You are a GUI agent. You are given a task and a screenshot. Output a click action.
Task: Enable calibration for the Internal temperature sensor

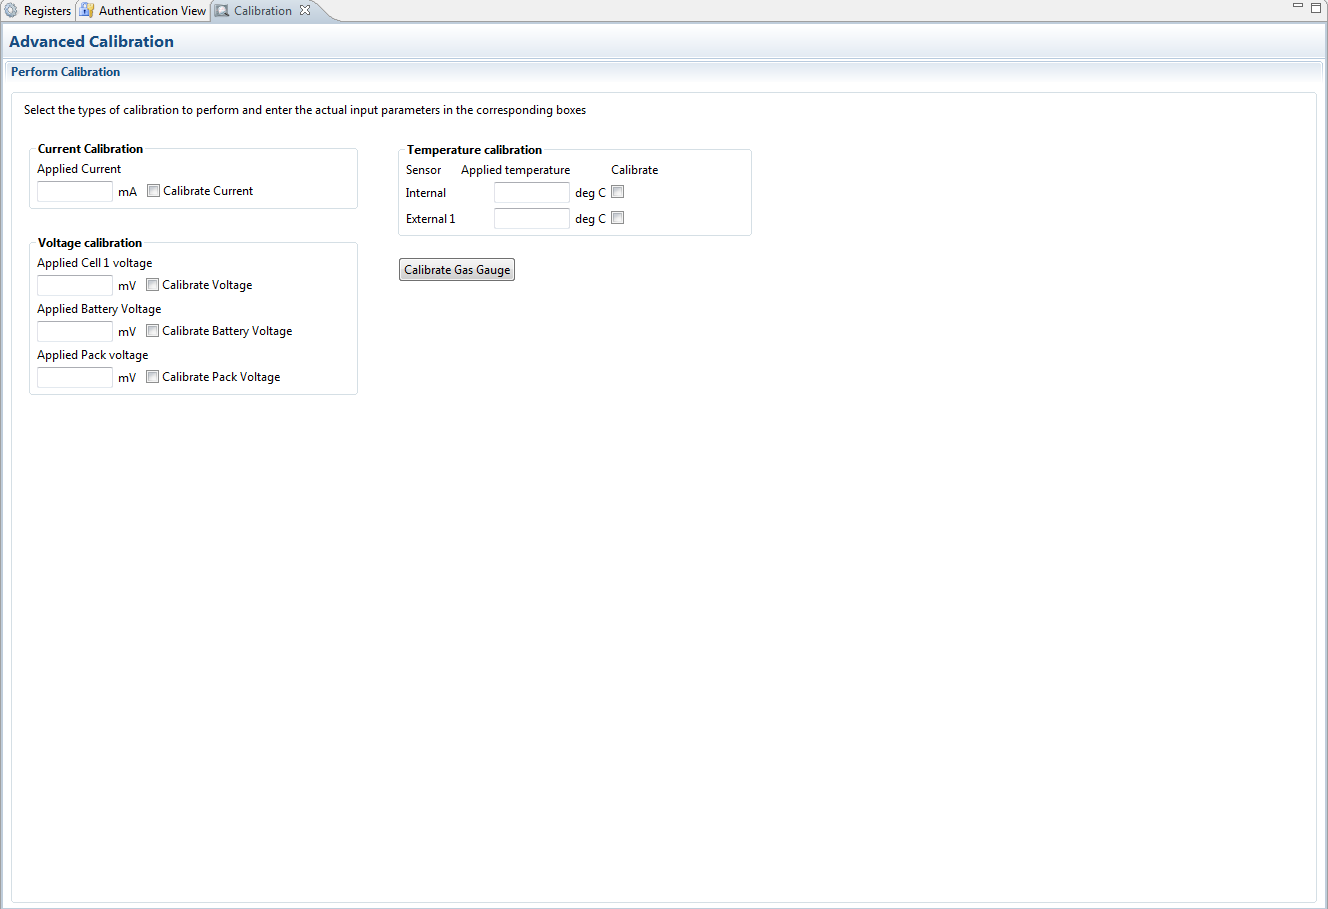[618, 192]
